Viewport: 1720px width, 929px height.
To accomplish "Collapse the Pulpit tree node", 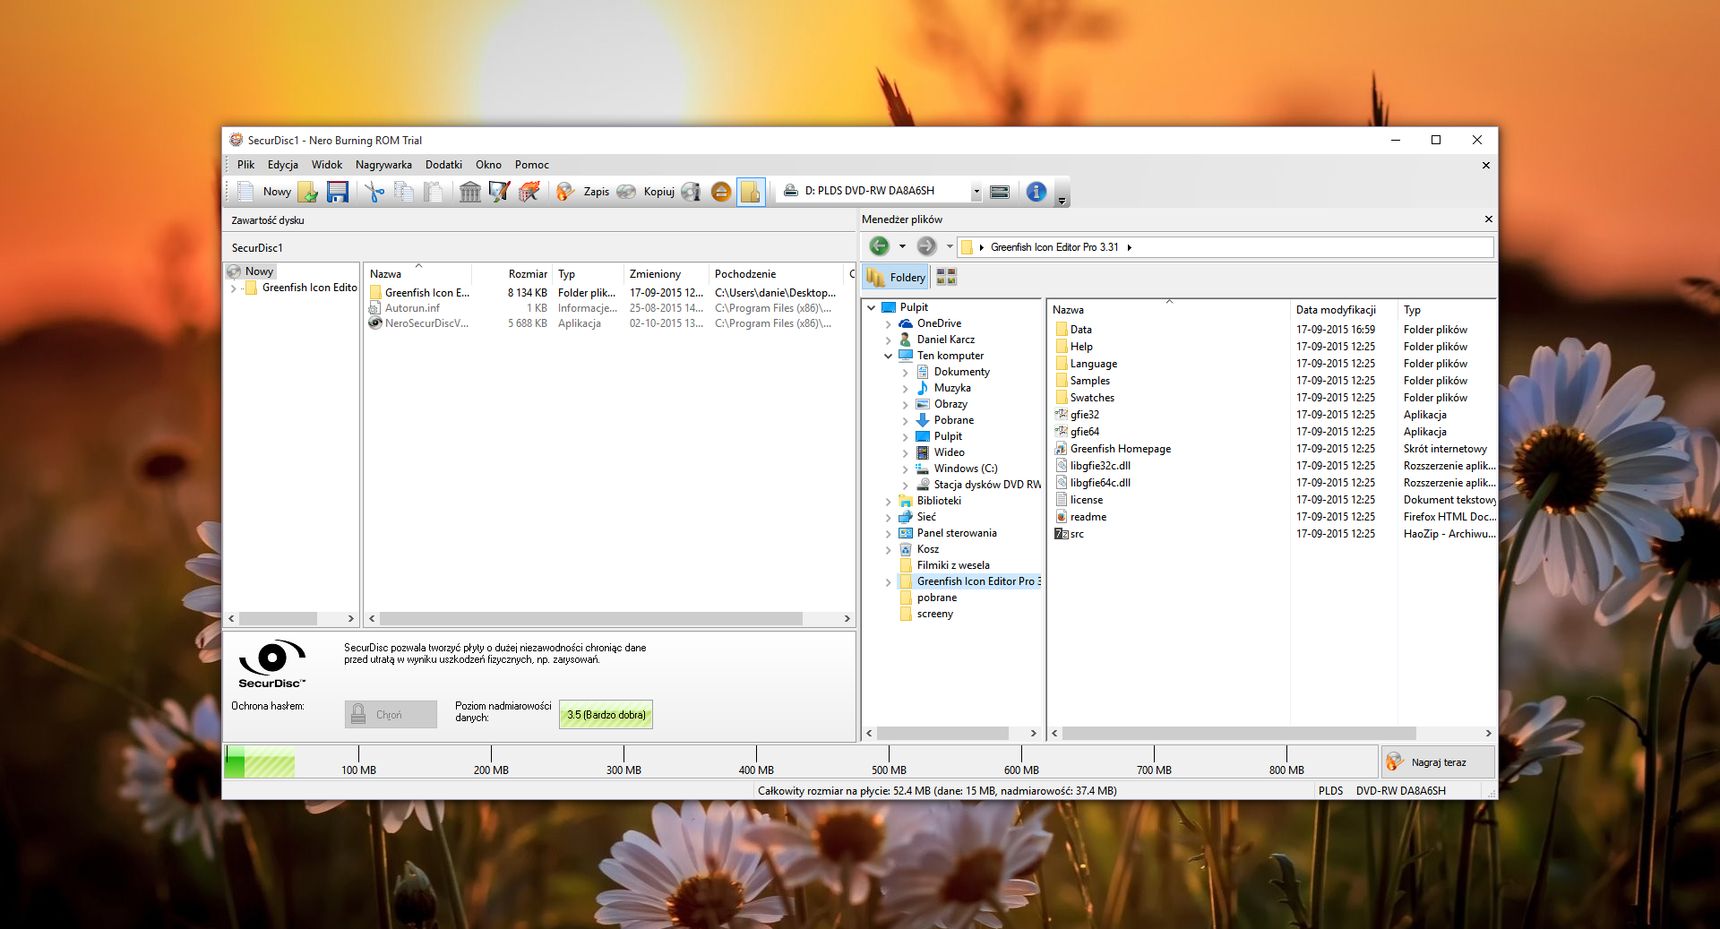I will click(871, 308).
